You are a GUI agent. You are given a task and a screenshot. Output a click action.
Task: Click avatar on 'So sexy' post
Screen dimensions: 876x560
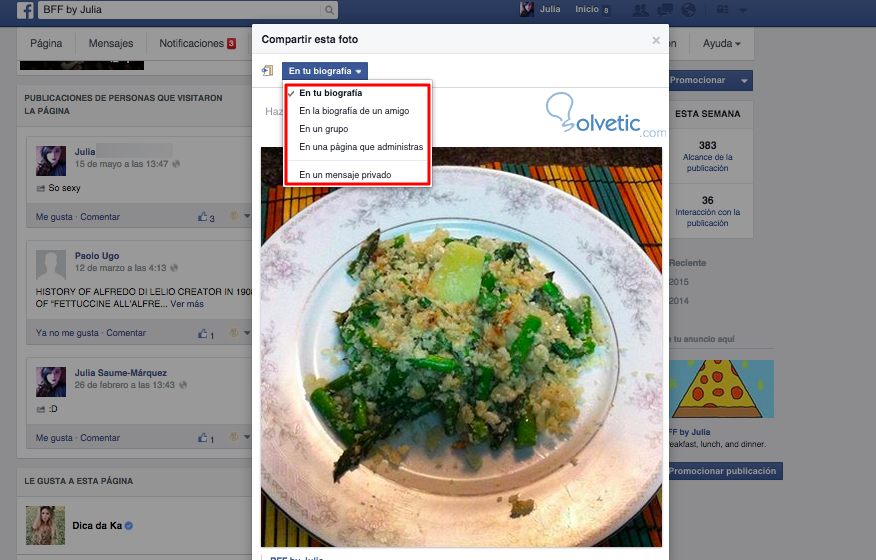point(51,161)
